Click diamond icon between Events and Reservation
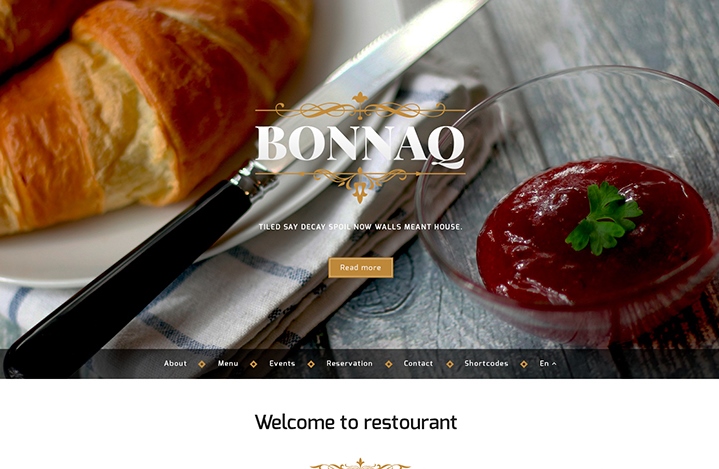The image size is (719, 469). (311, 364)
